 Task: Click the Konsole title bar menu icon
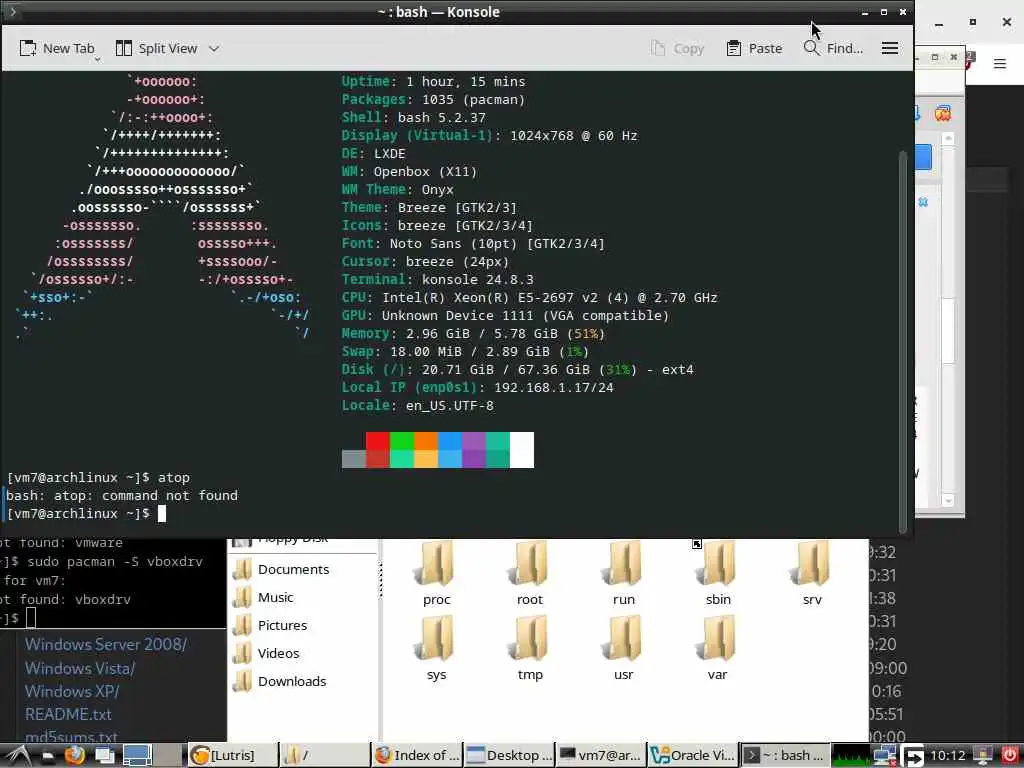pos(12,12)
